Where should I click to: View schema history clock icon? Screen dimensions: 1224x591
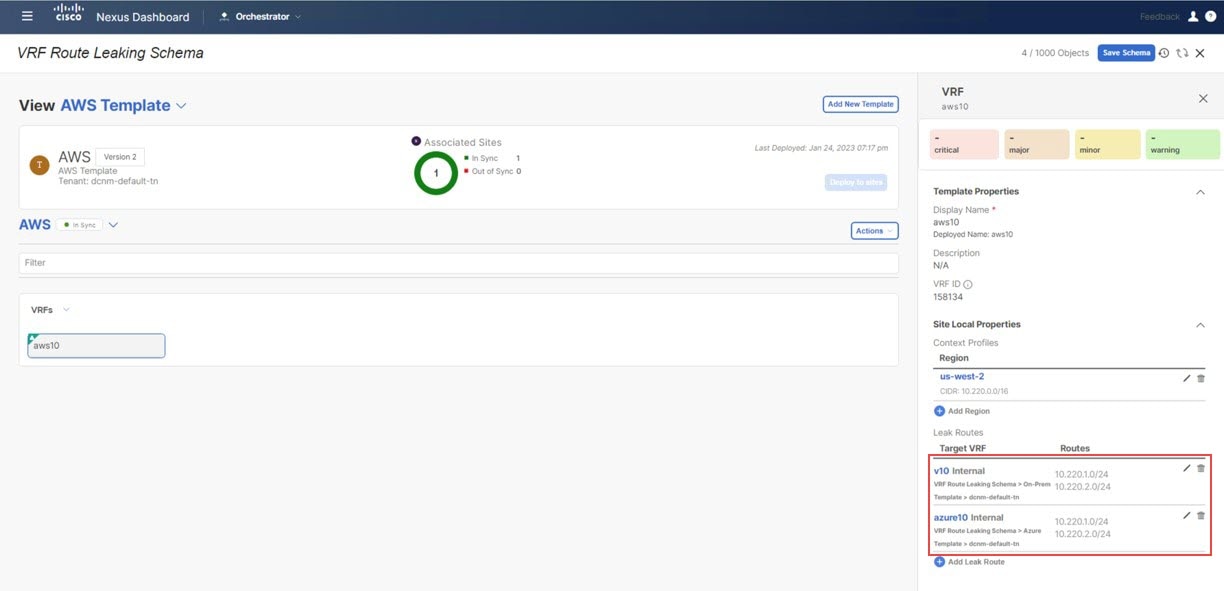(1164, 53)
